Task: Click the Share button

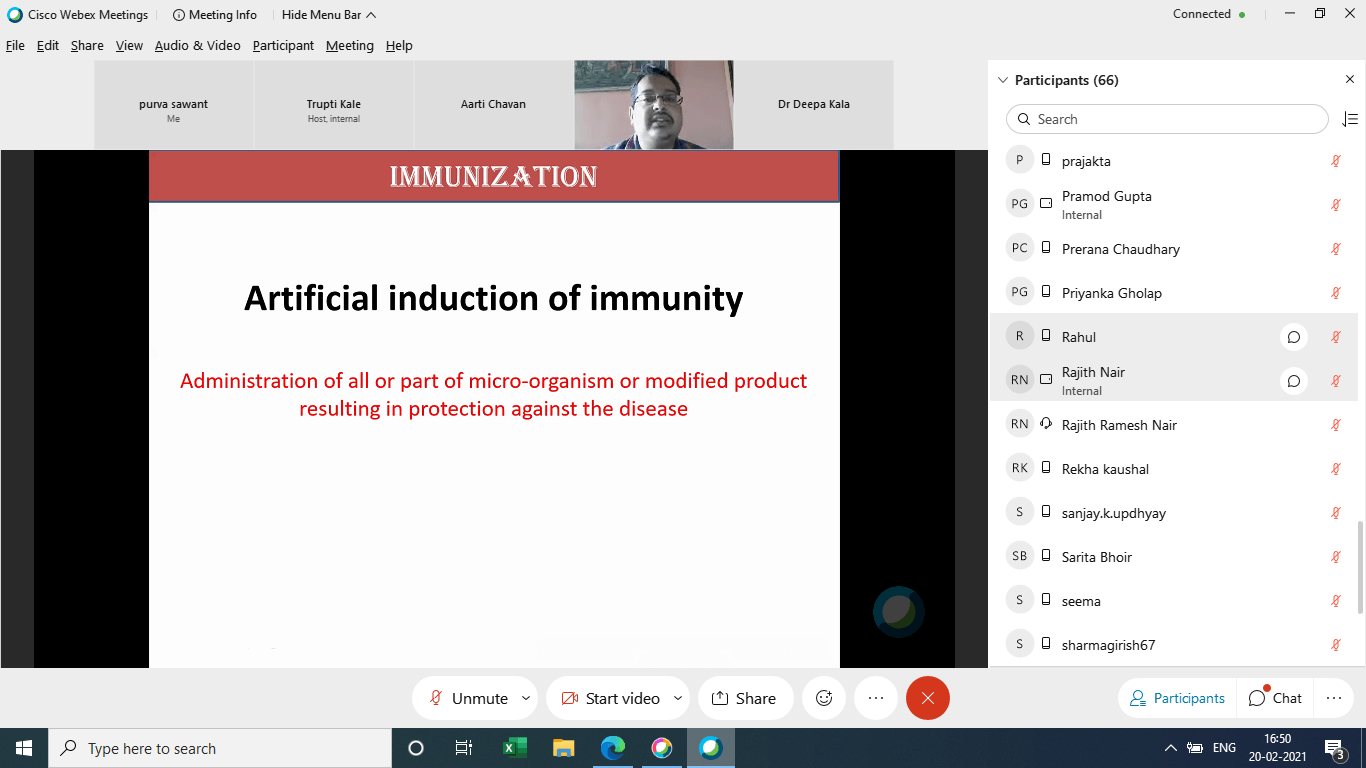Action: 743,698
